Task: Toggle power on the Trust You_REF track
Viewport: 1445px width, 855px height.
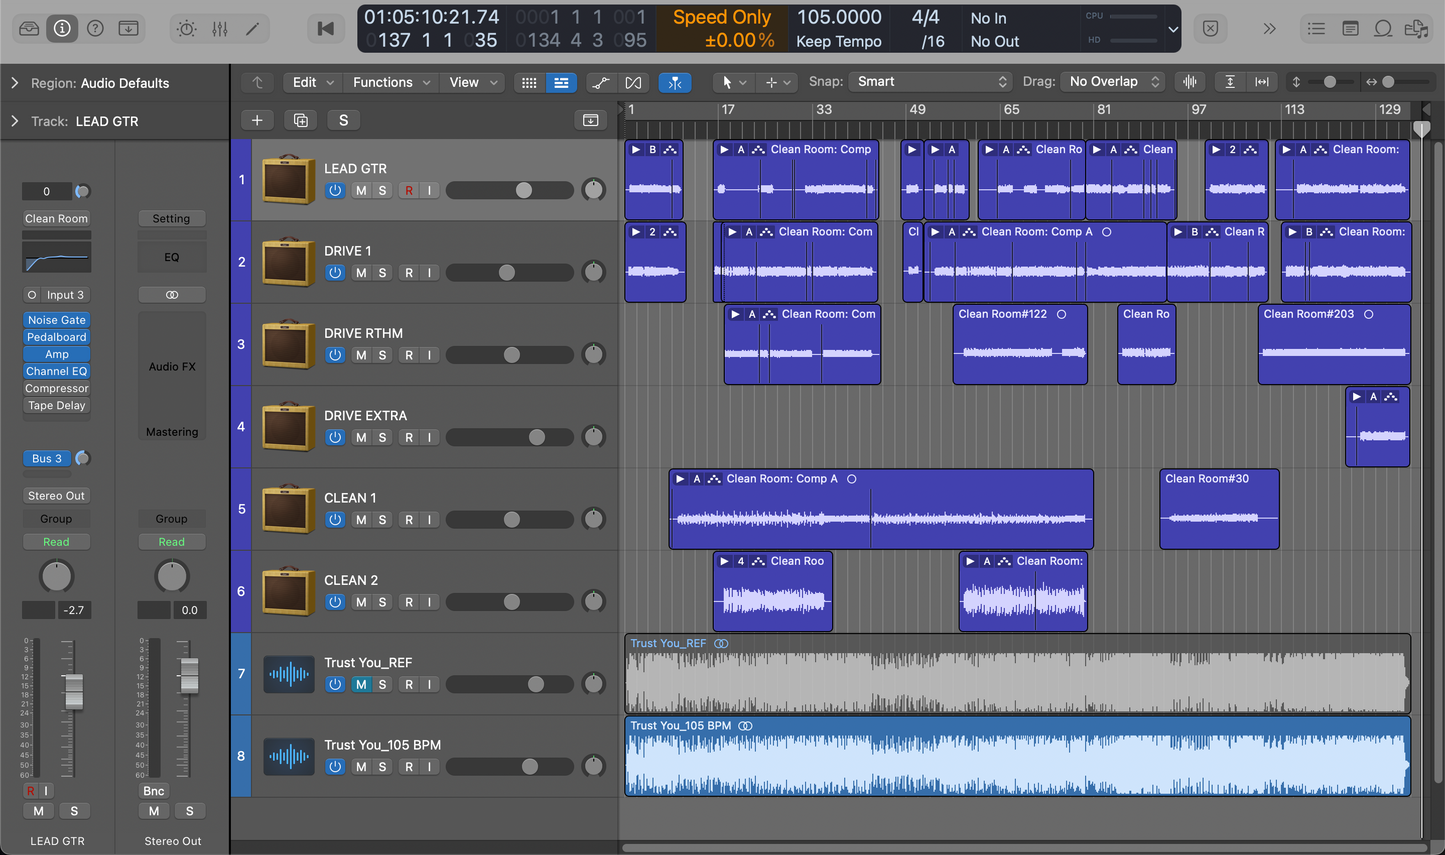Action: click(335, 685)
